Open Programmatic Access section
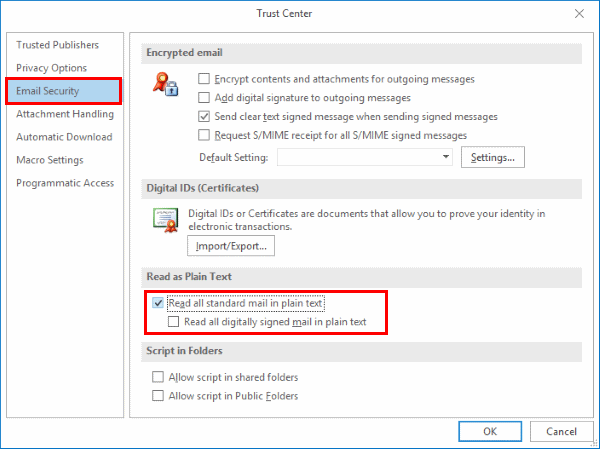 tap(65, 183)
